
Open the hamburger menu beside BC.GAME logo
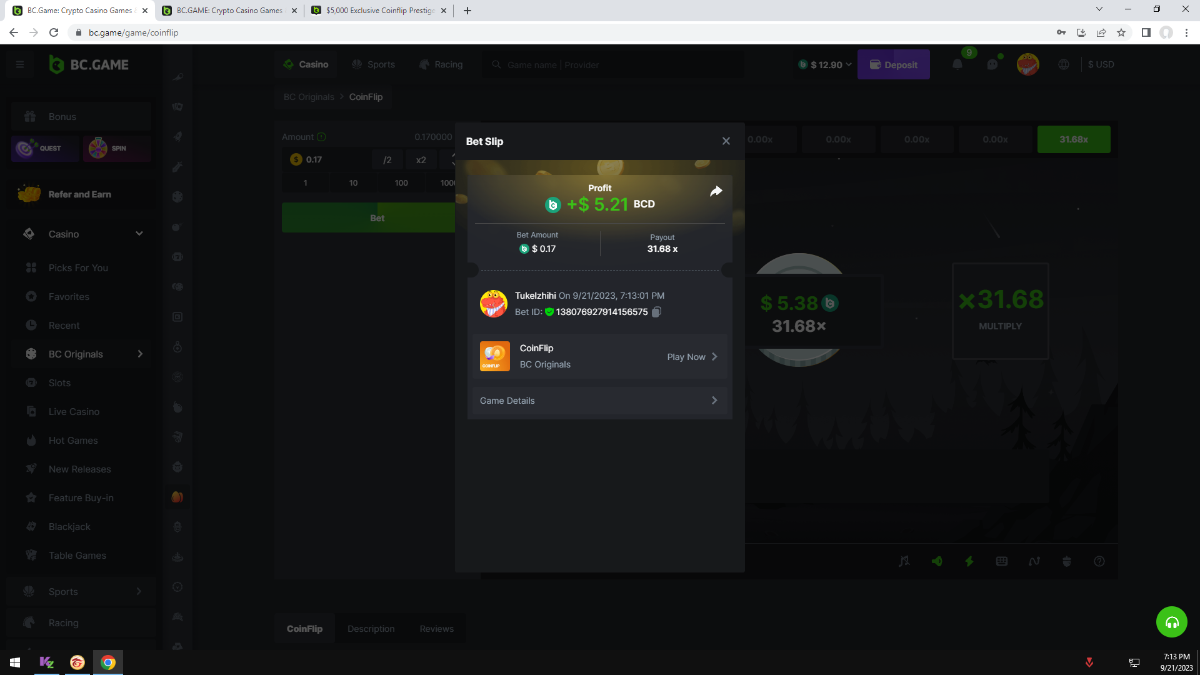(20, 64)
